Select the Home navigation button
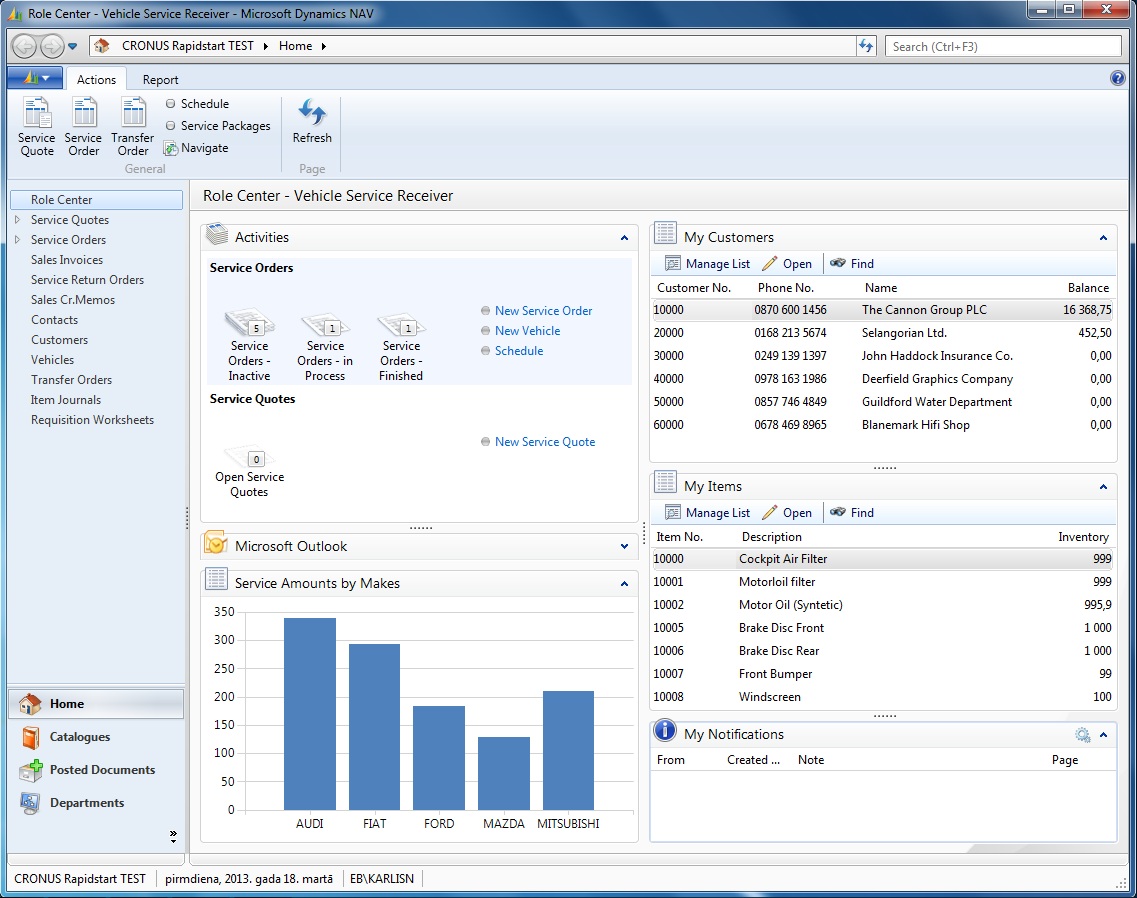 (x=96, y=704)
